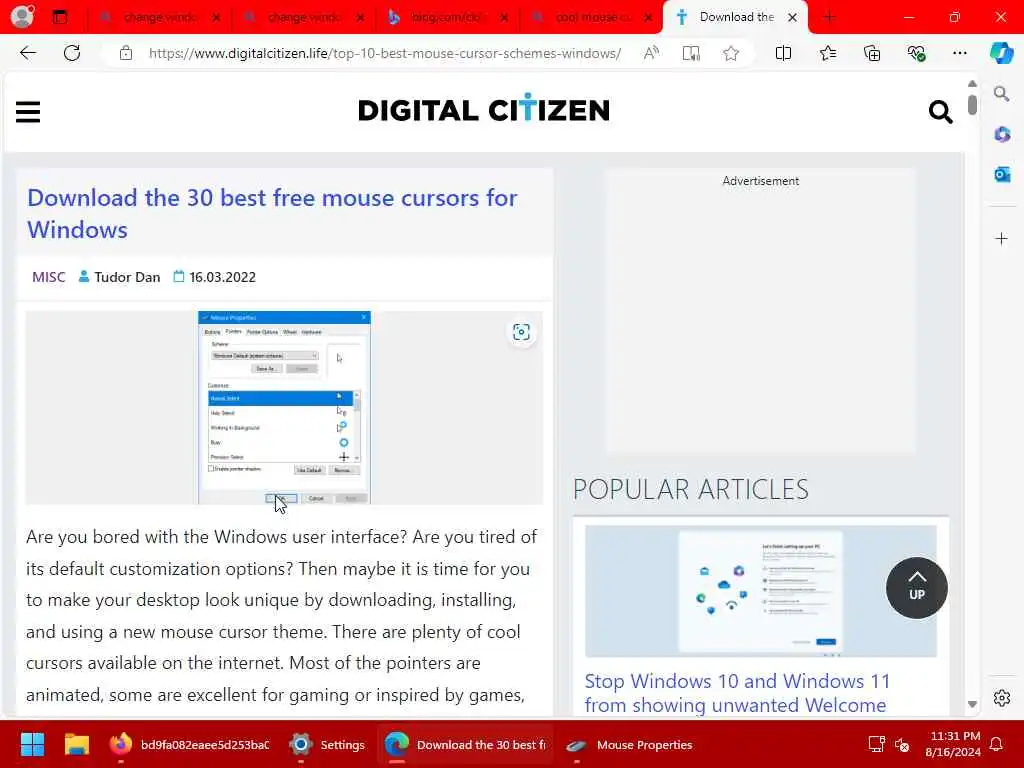Open the Edge sidebar Search icon
This screenshot has height=768, width=1024.
[x=1001, y=94]
